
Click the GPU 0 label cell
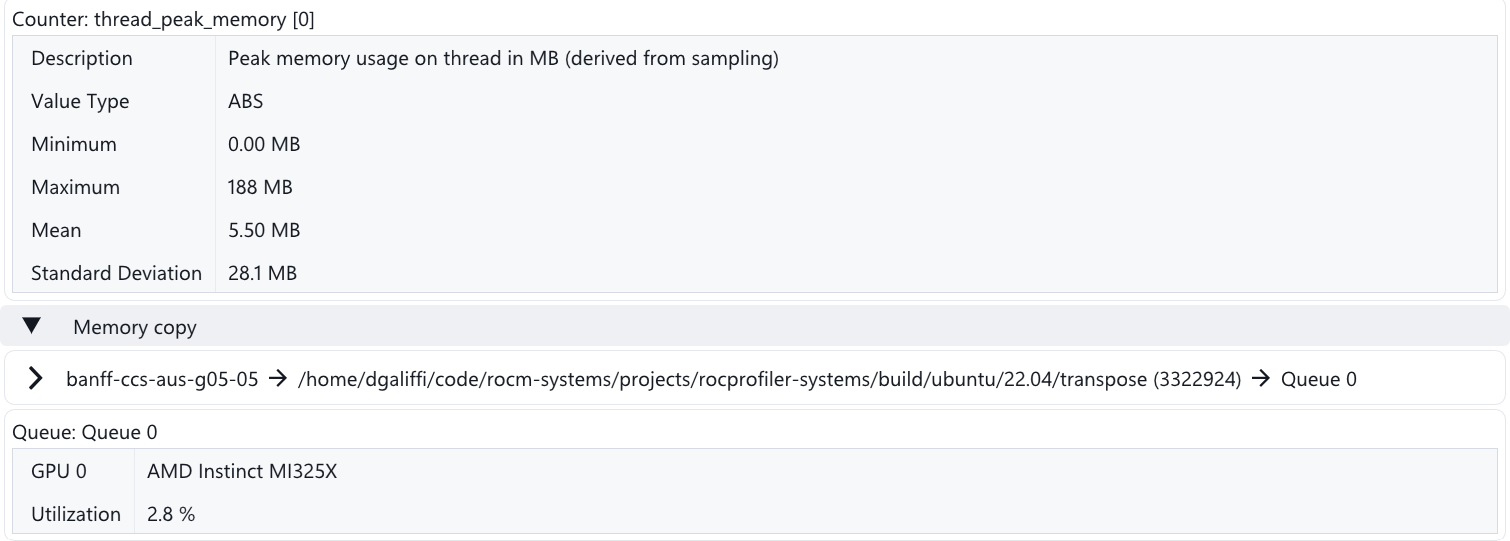click(x=56, y=472)
